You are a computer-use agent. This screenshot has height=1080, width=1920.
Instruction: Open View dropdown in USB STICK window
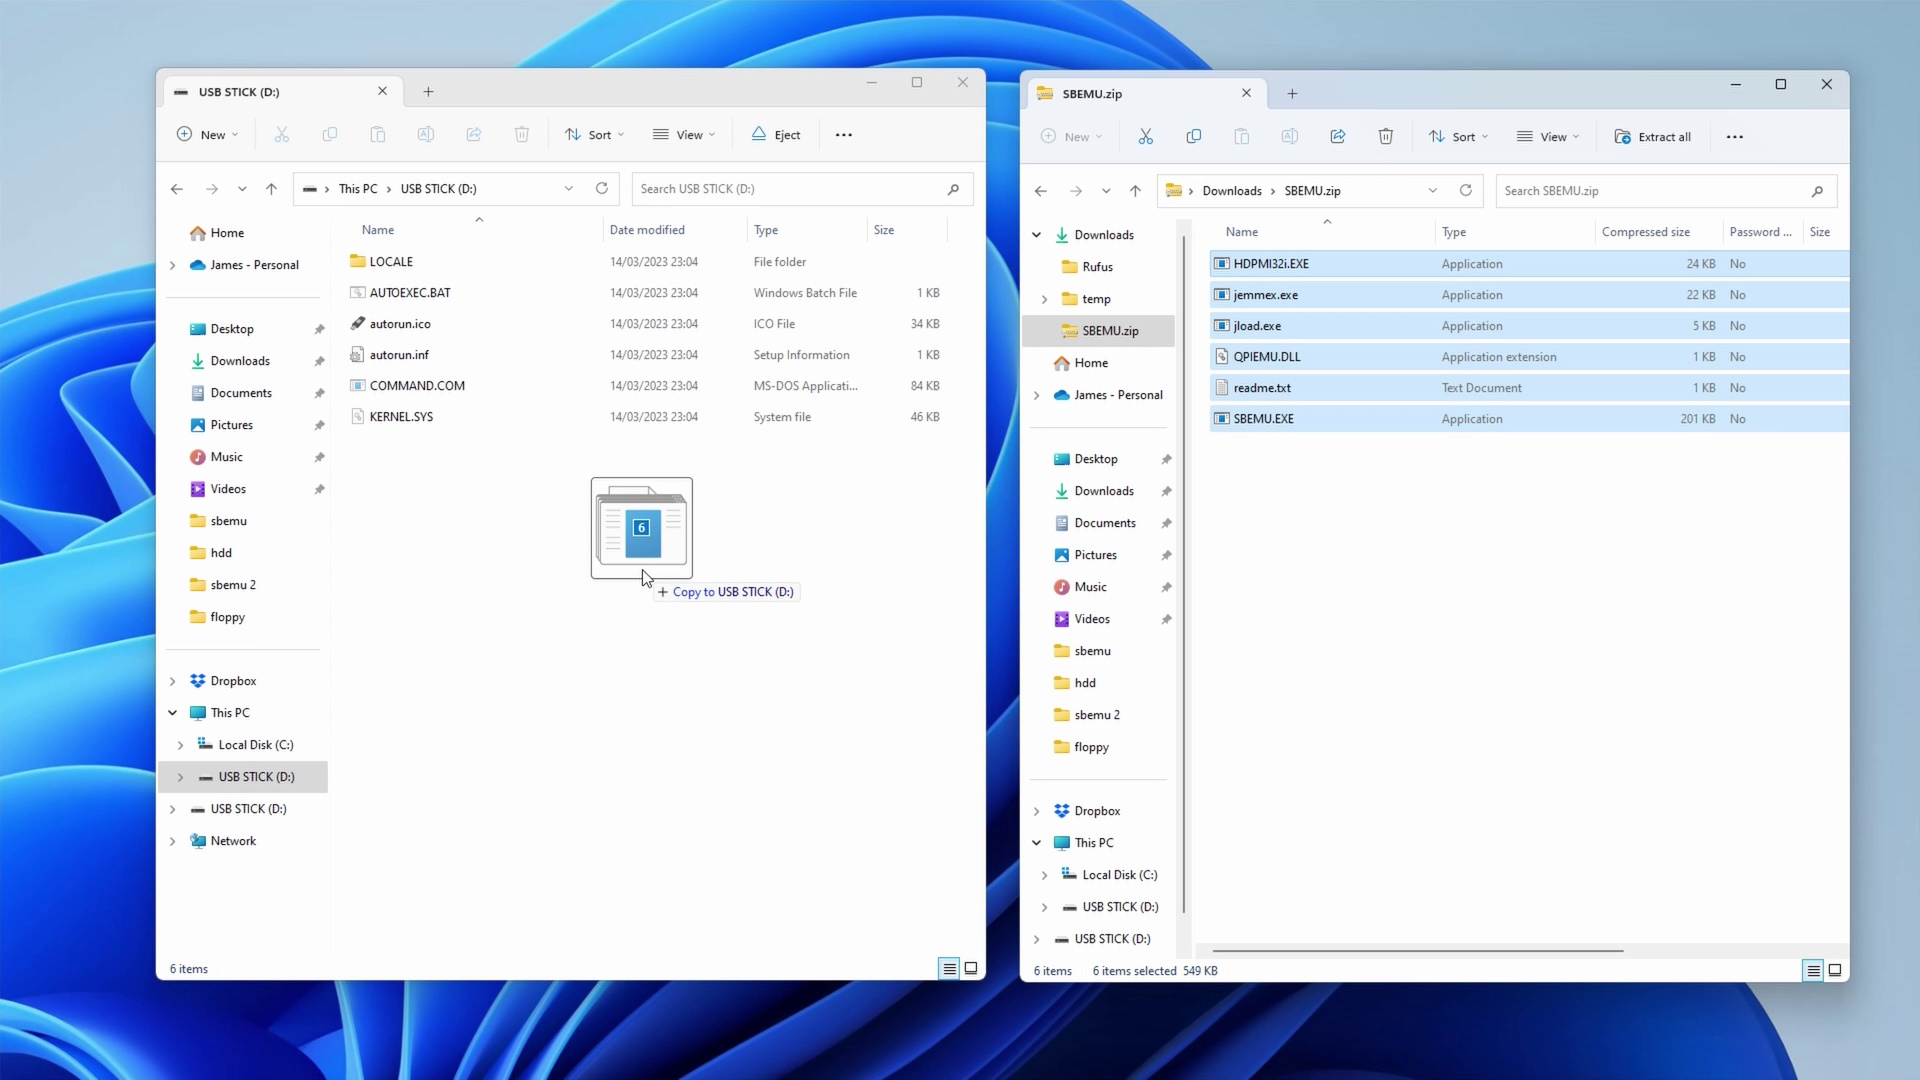[685, 135]
